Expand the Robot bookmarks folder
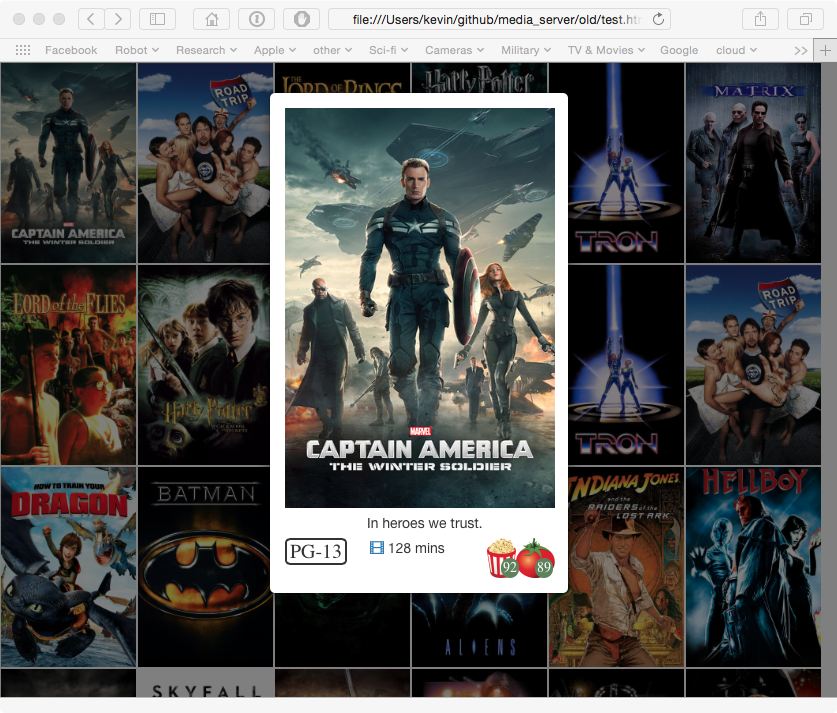Screen dimensions: 837x713 click(x=137, y=50)
